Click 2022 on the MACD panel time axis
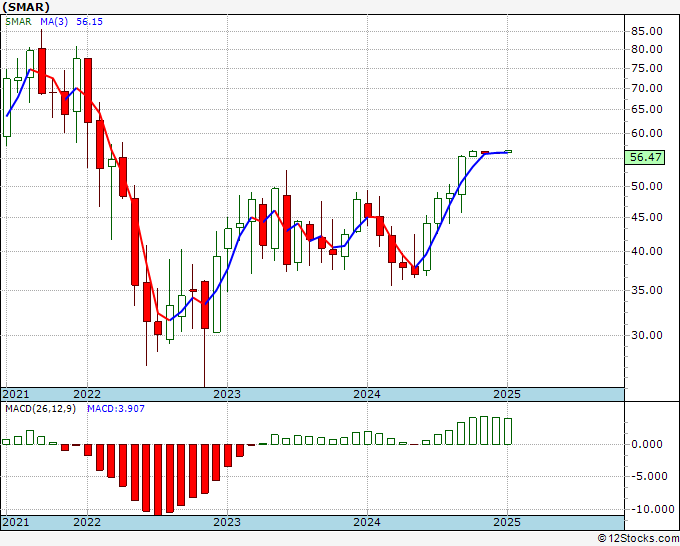 pyautogui.click(x=87, y=522)
